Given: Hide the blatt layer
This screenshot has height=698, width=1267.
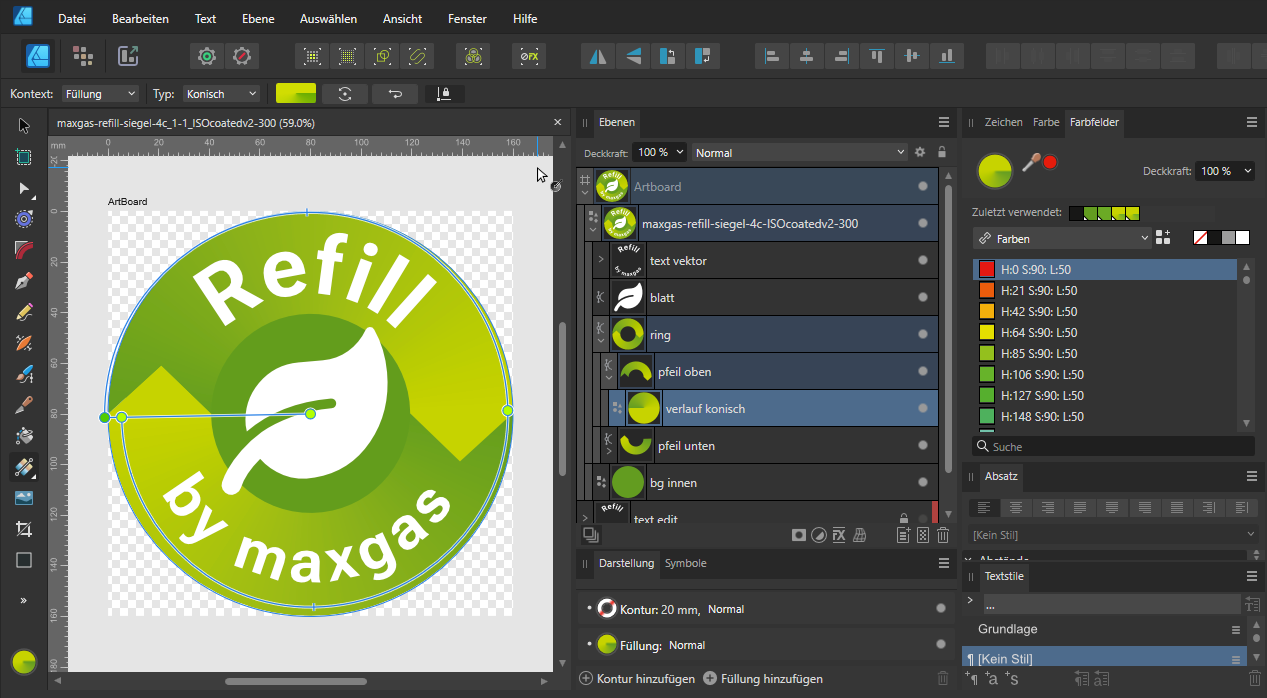Looking at the screenshot, I should (x=922, y=298).
